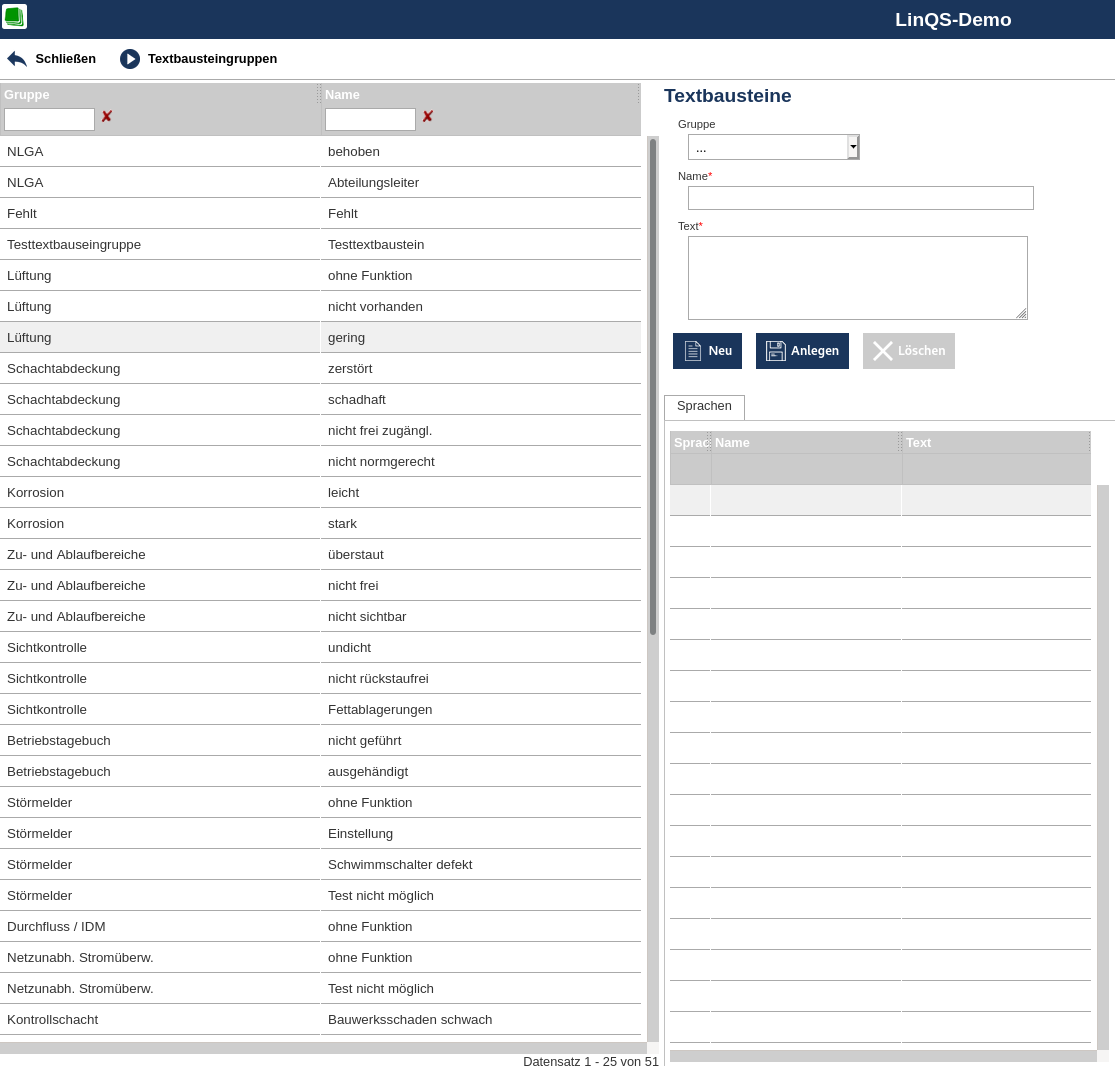Click the list's vertical scrollbar thumb
This screenshot has width=1115, height=1066.
click(x=653, y=386)
